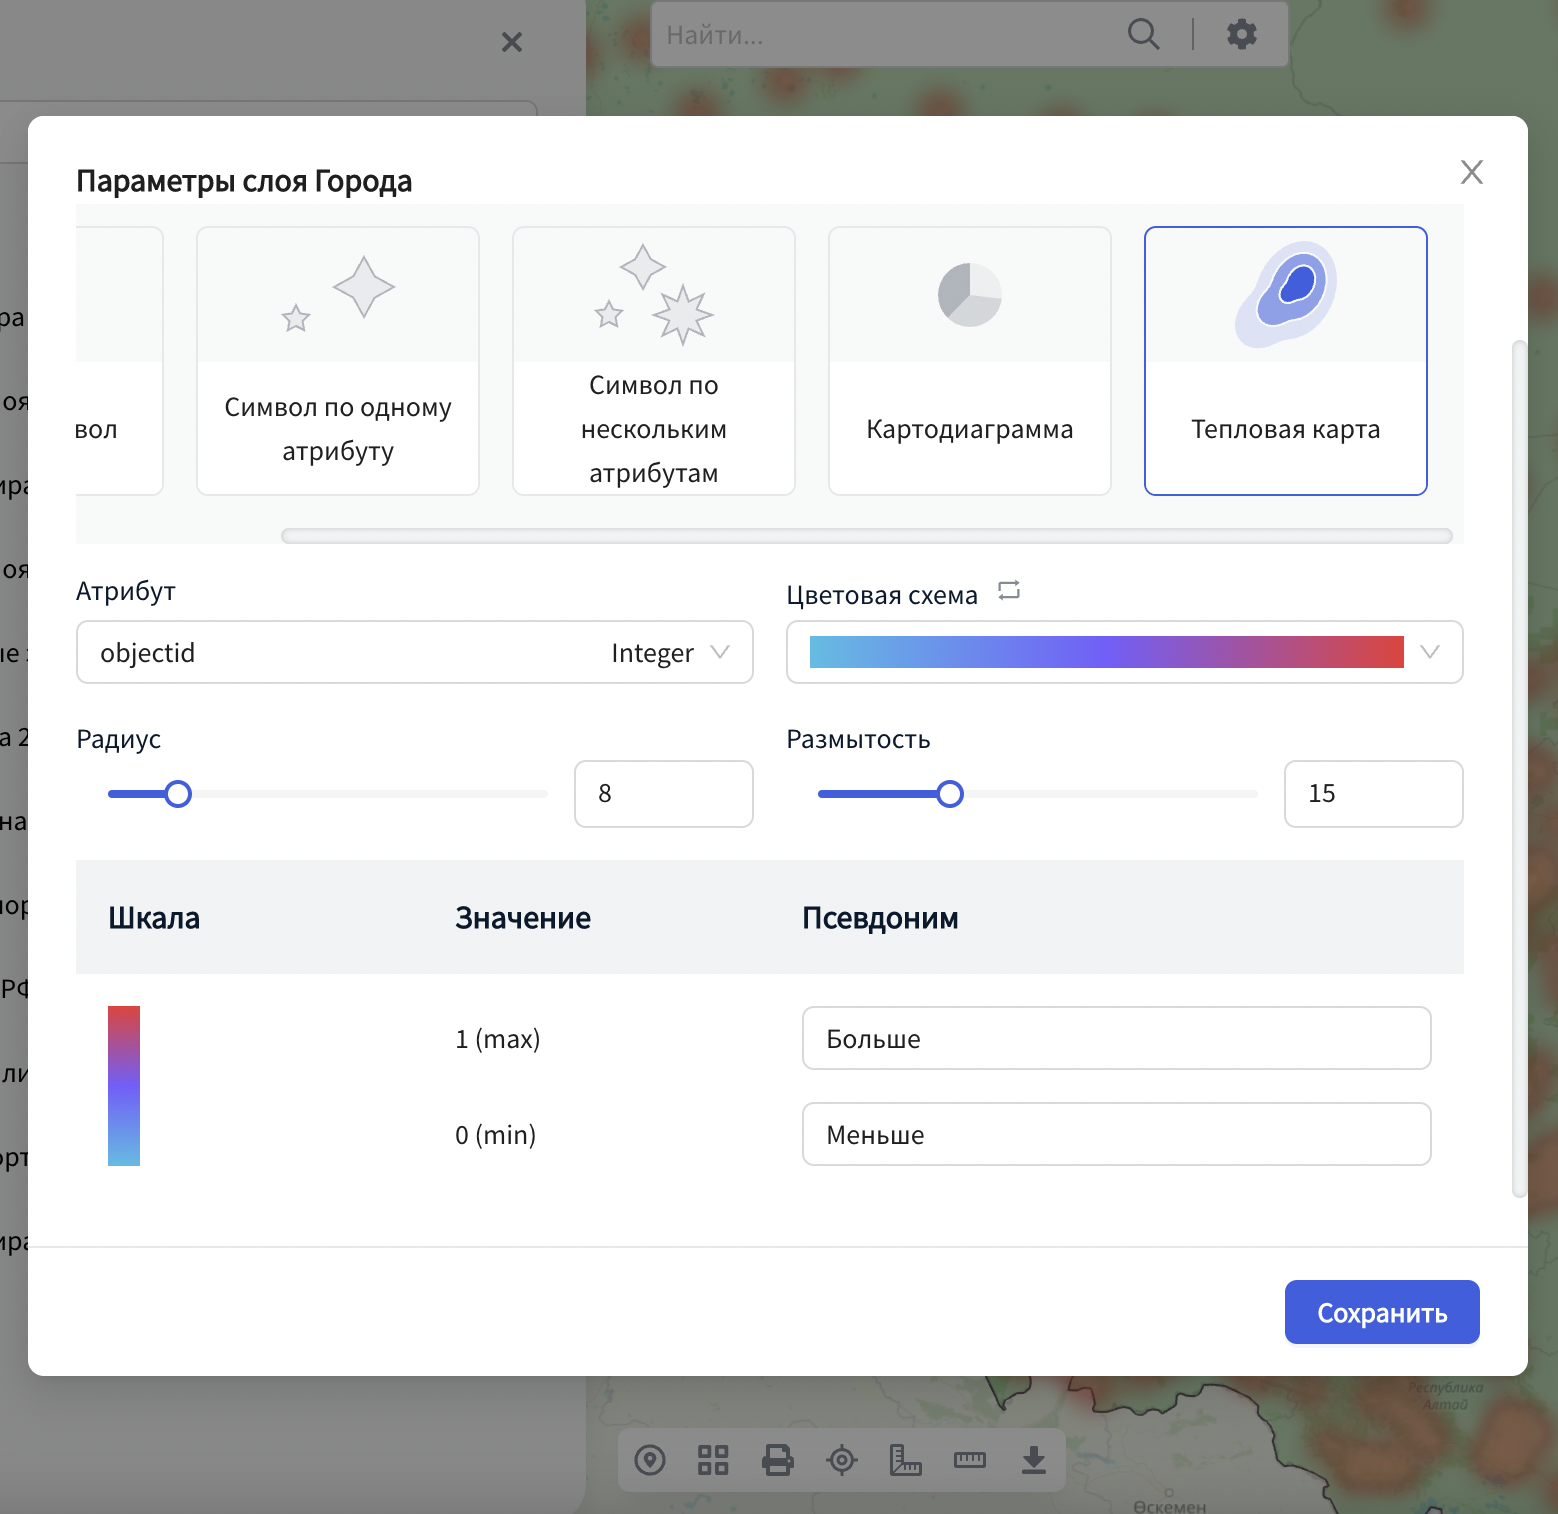The image size is (1558, 1514).
Task: Click the download icon in the bottom toolbar
Action: point(1033,1460)
